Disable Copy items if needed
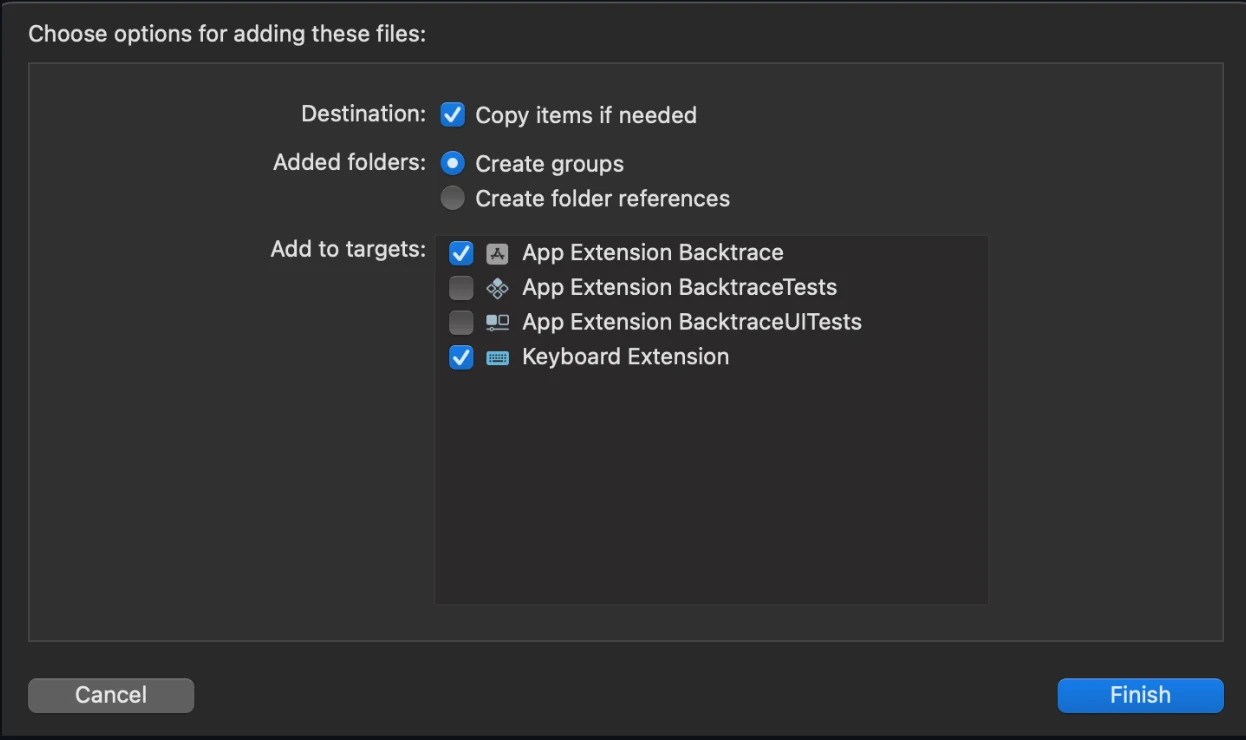This screenshot has width=1246, height=740. point(453,114)
